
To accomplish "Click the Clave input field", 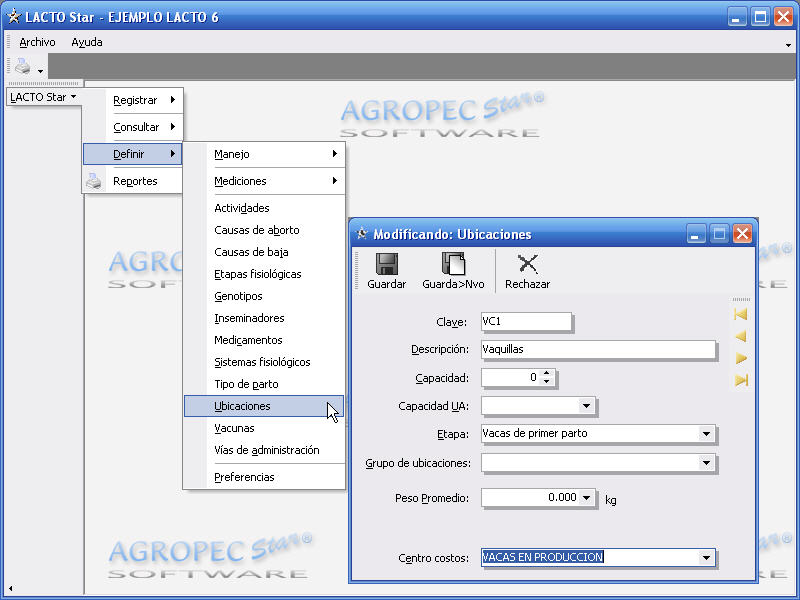I will pyautogui.click(x=526, y=321).
